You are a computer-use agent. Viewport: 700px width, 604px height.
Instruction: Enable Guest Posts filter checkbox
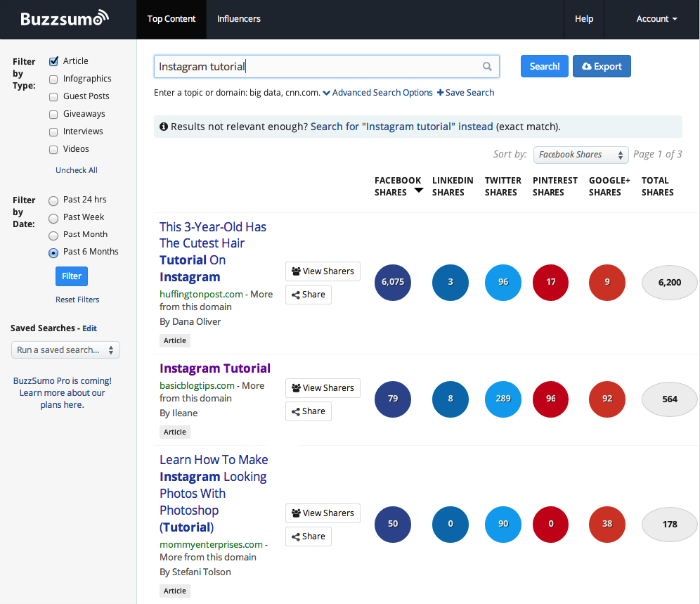click(54, 97)
